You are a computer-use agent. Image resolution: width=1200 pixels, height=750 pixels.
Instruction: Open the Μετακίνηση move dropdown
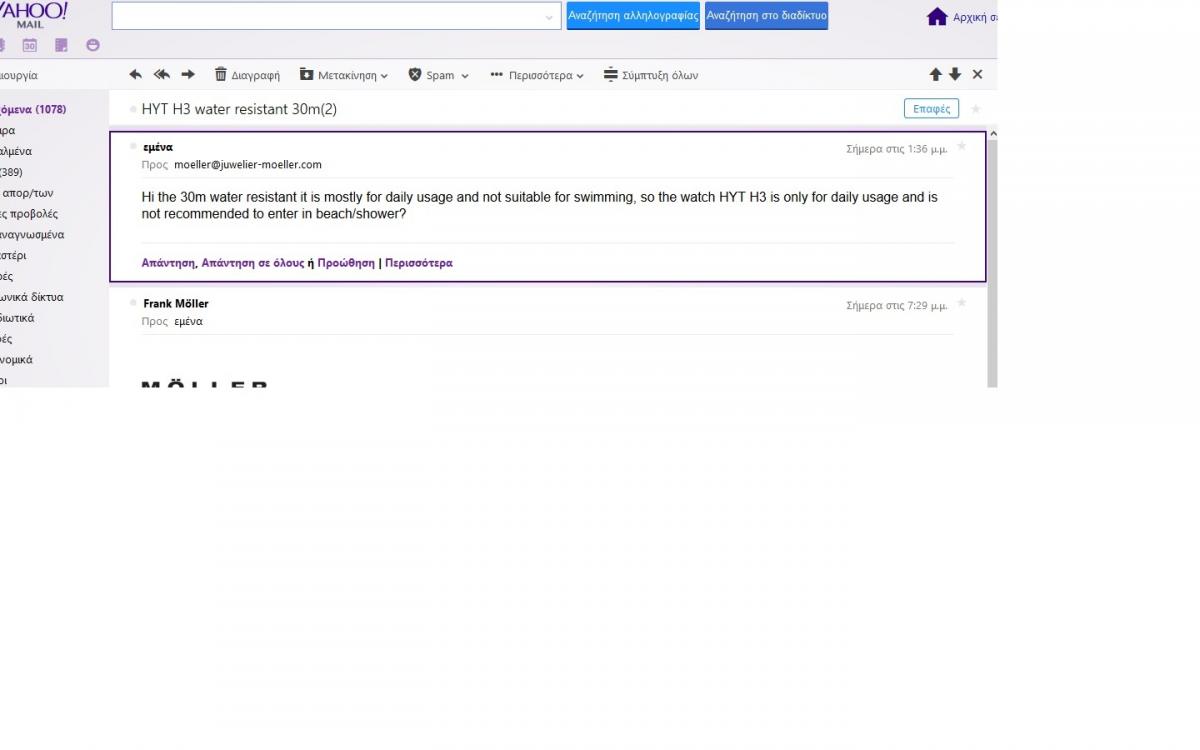click(344, 75)
